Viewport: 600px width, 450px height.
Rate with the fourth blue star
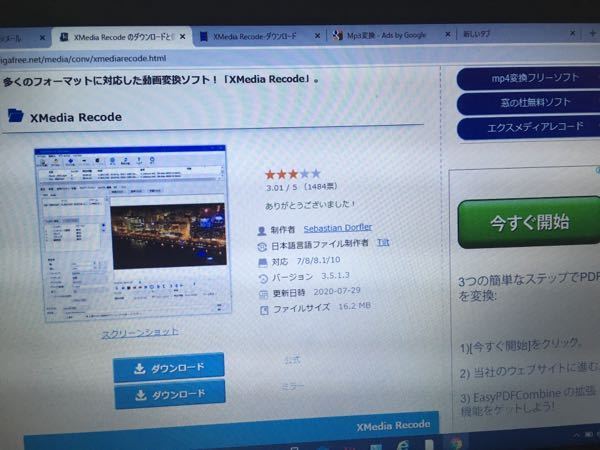[305, 174]
